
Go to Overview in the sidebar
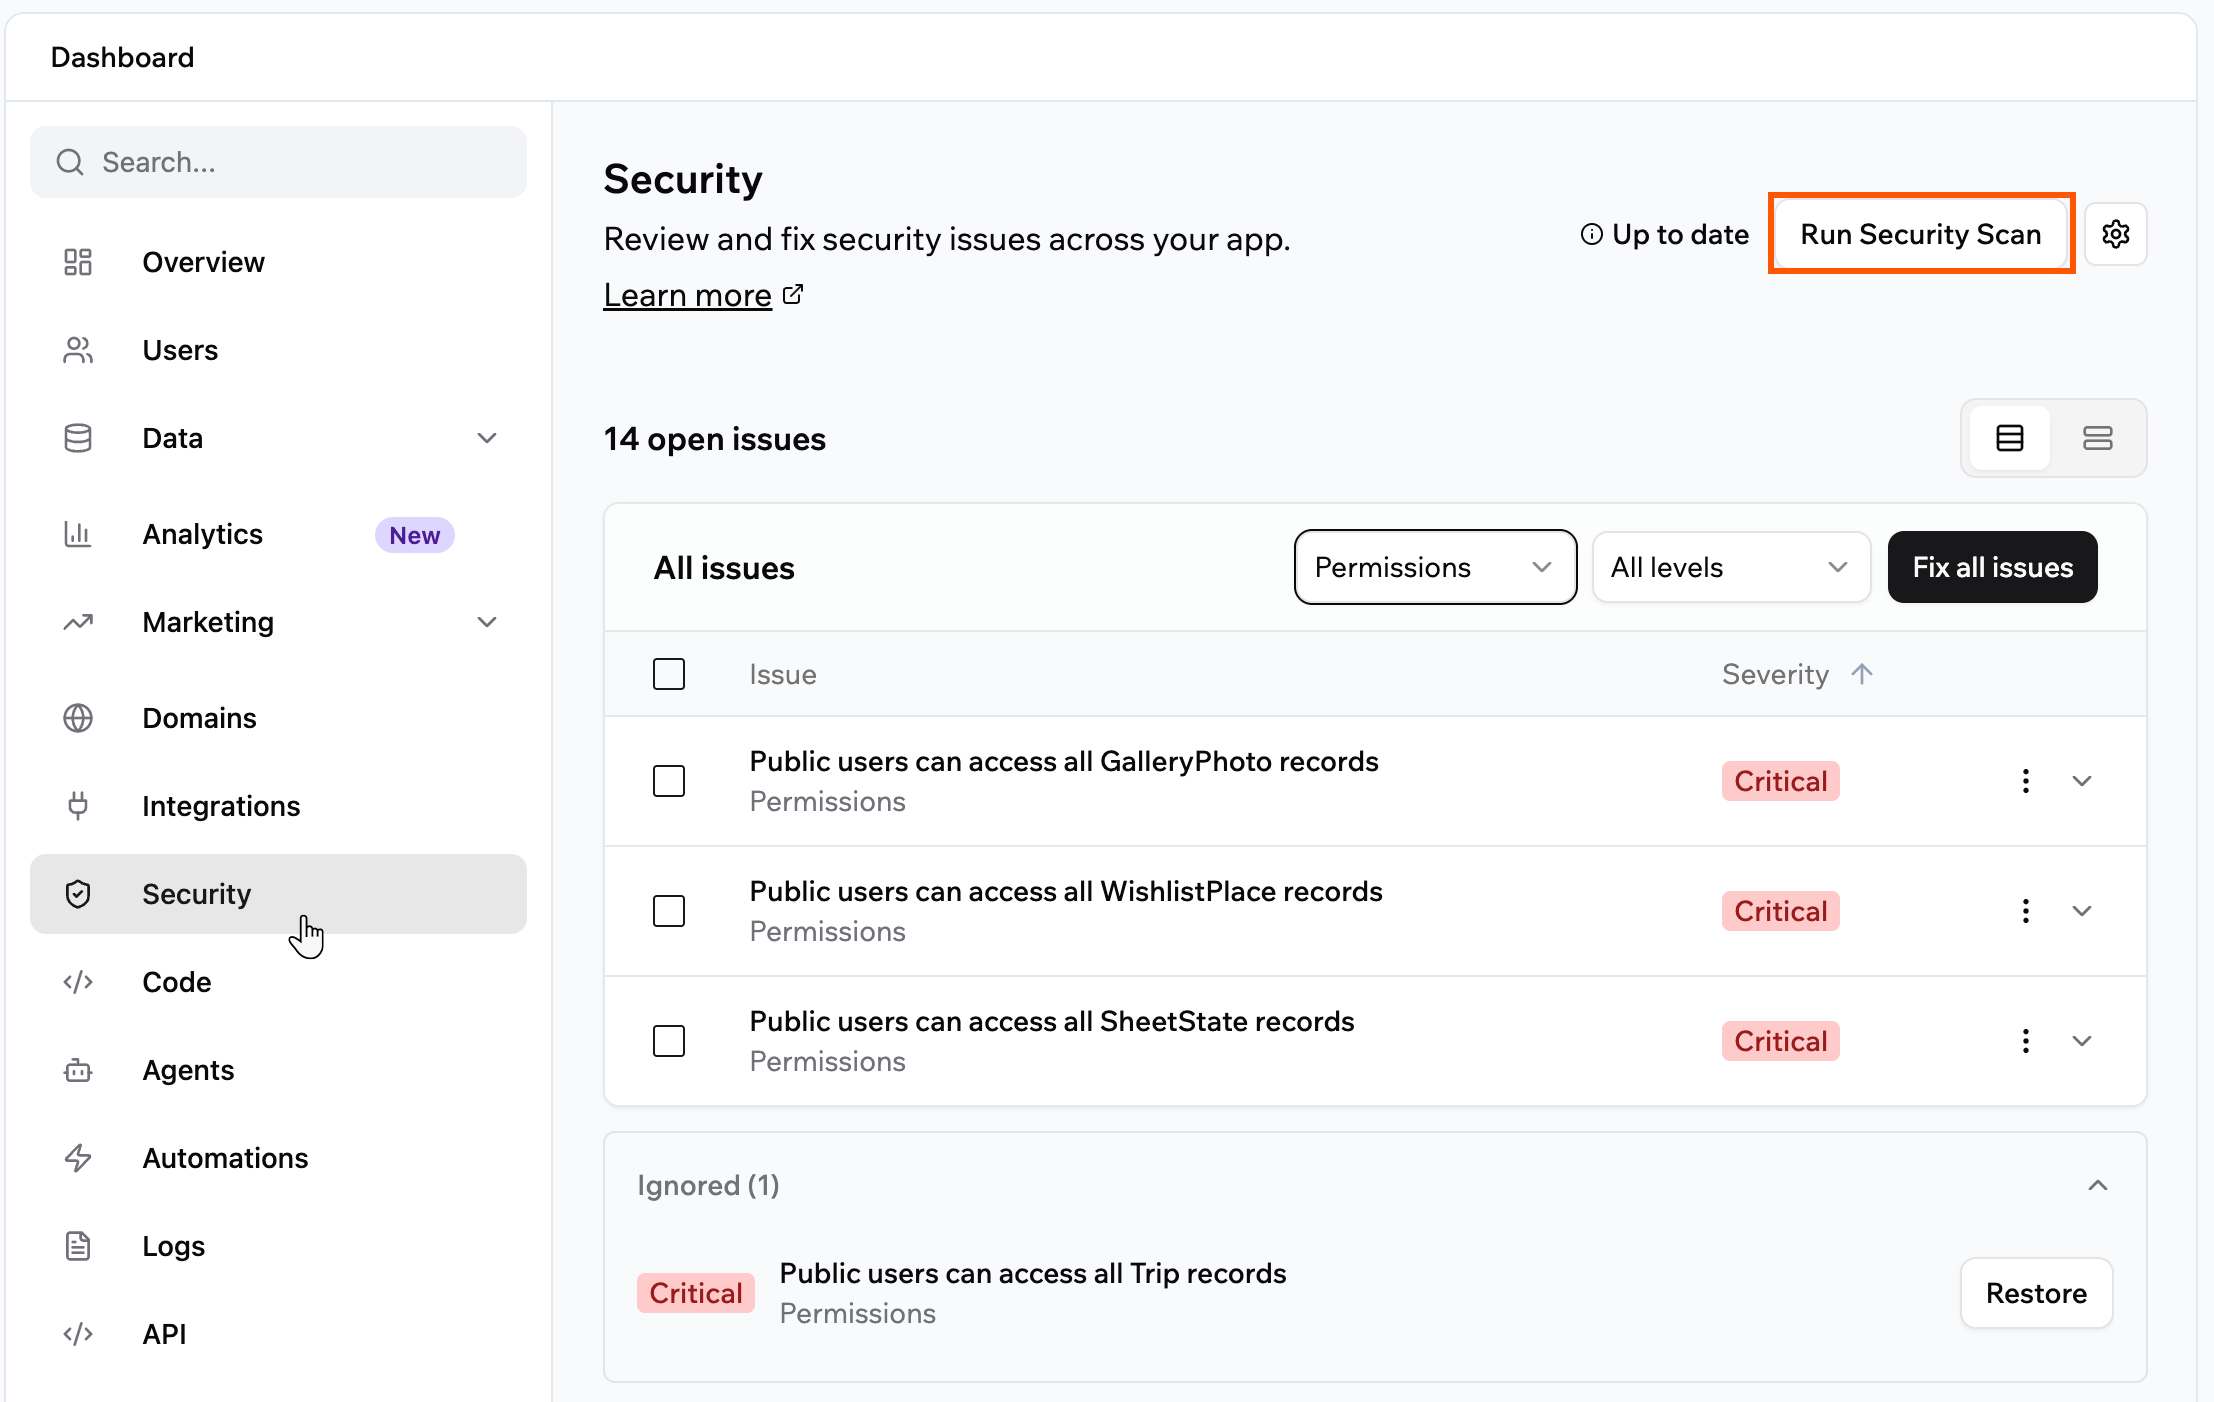click(x=278, y=262)
